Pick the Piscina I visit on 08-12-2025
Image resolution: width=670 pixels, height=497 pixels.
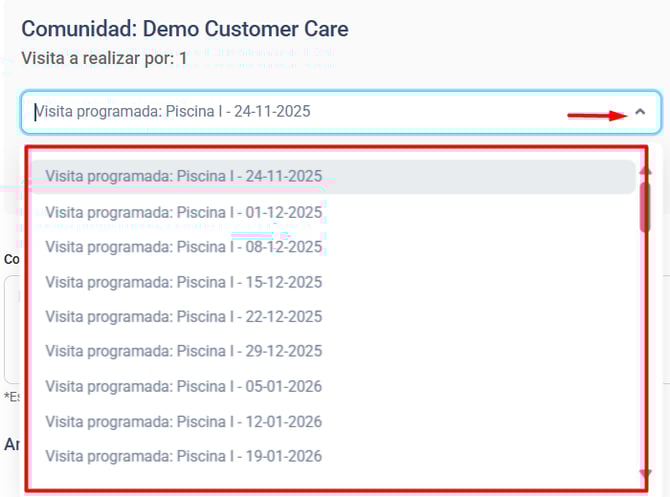[x=184, y=247]
